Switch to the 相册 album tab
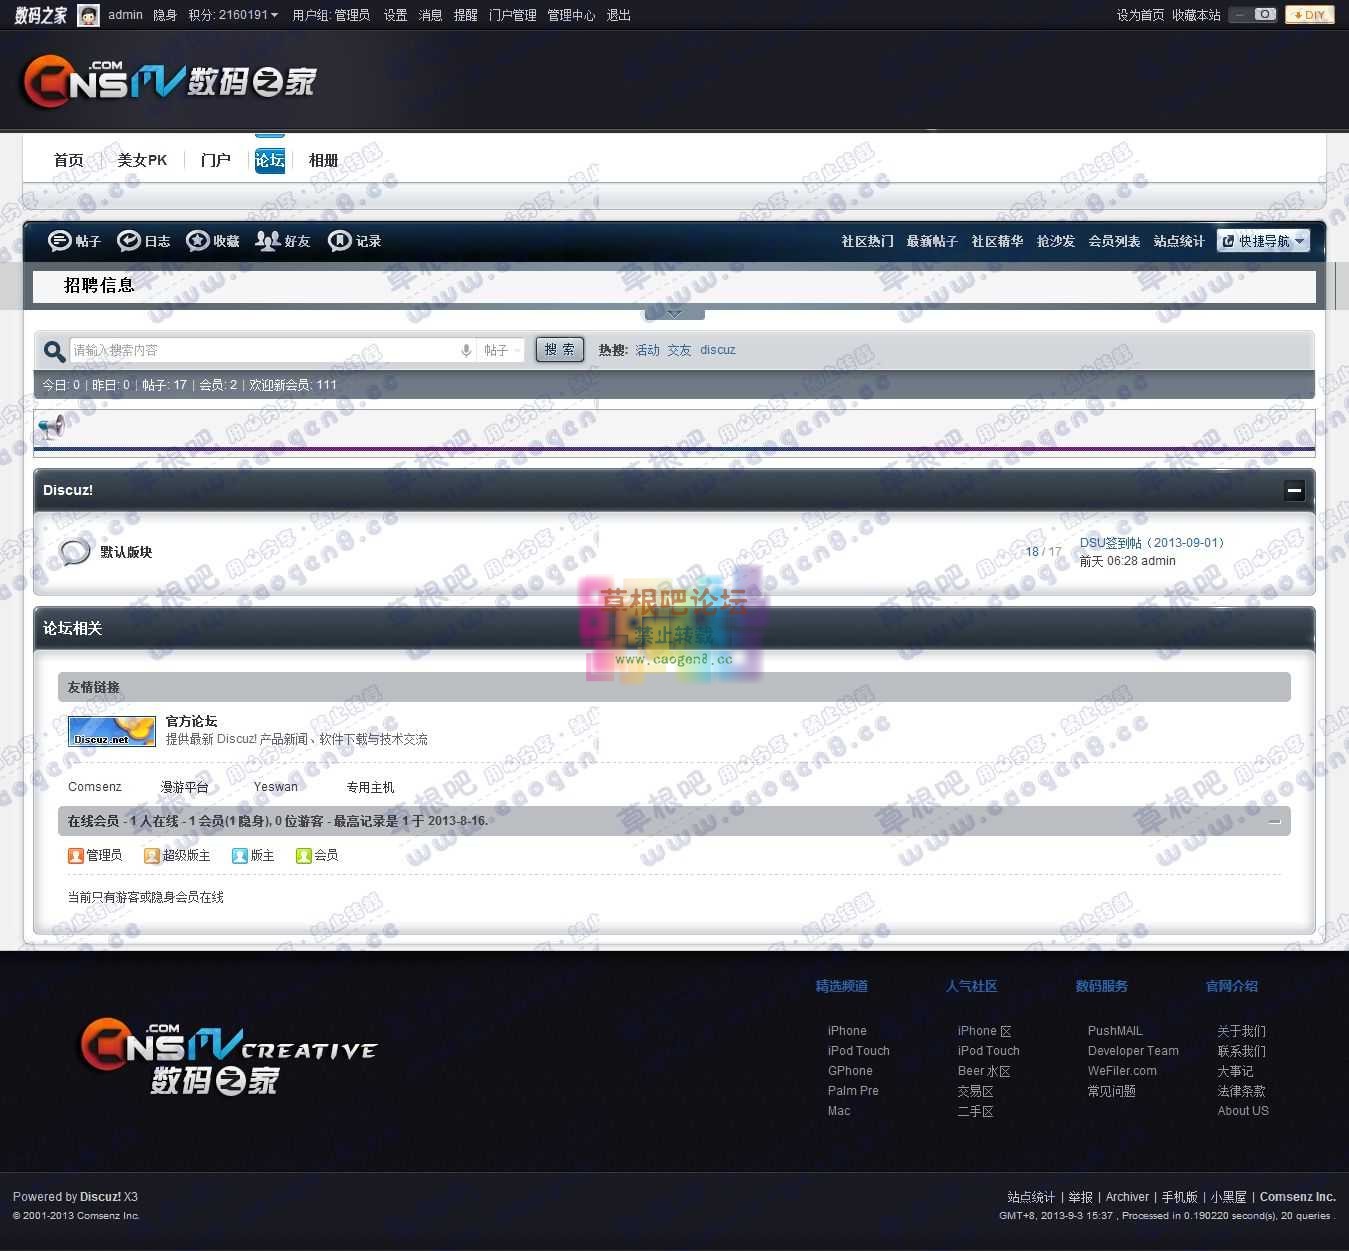 click(322, 159)
